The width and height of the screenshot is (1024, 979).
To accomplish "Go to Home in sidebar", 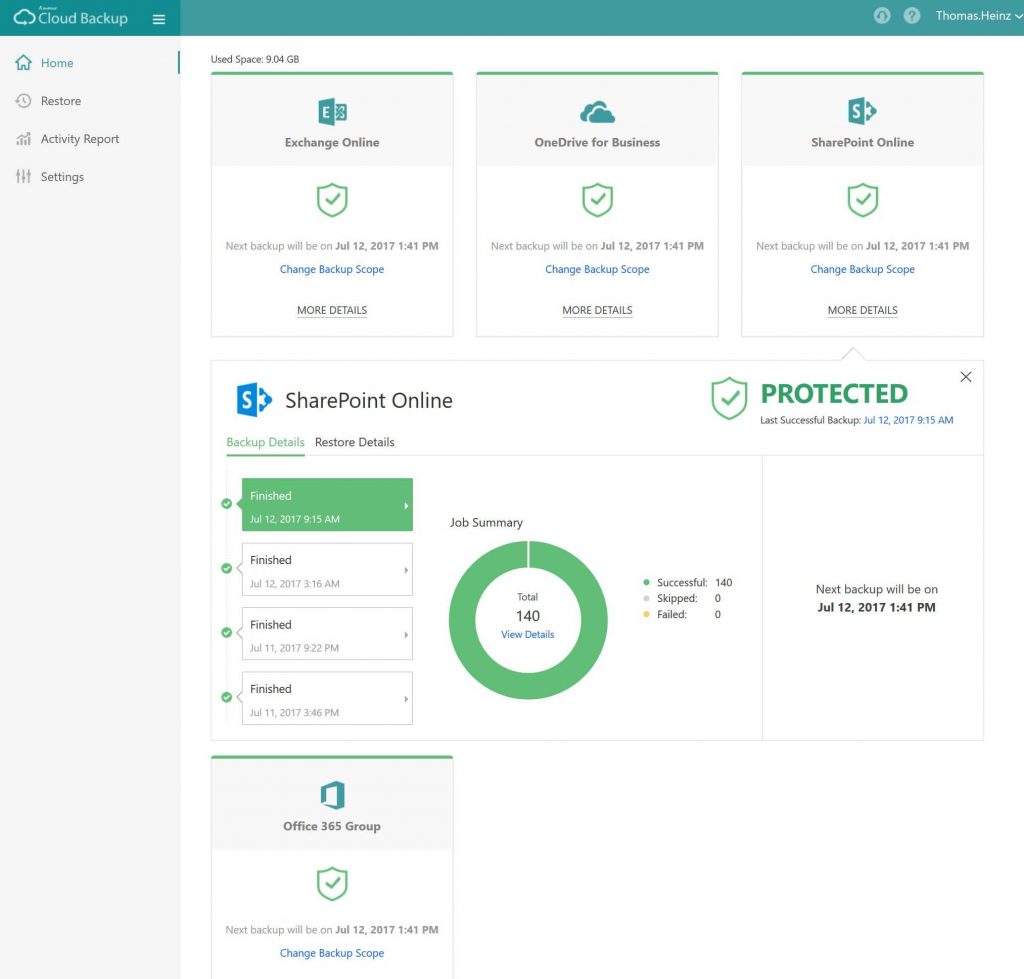I will point(57,63).
